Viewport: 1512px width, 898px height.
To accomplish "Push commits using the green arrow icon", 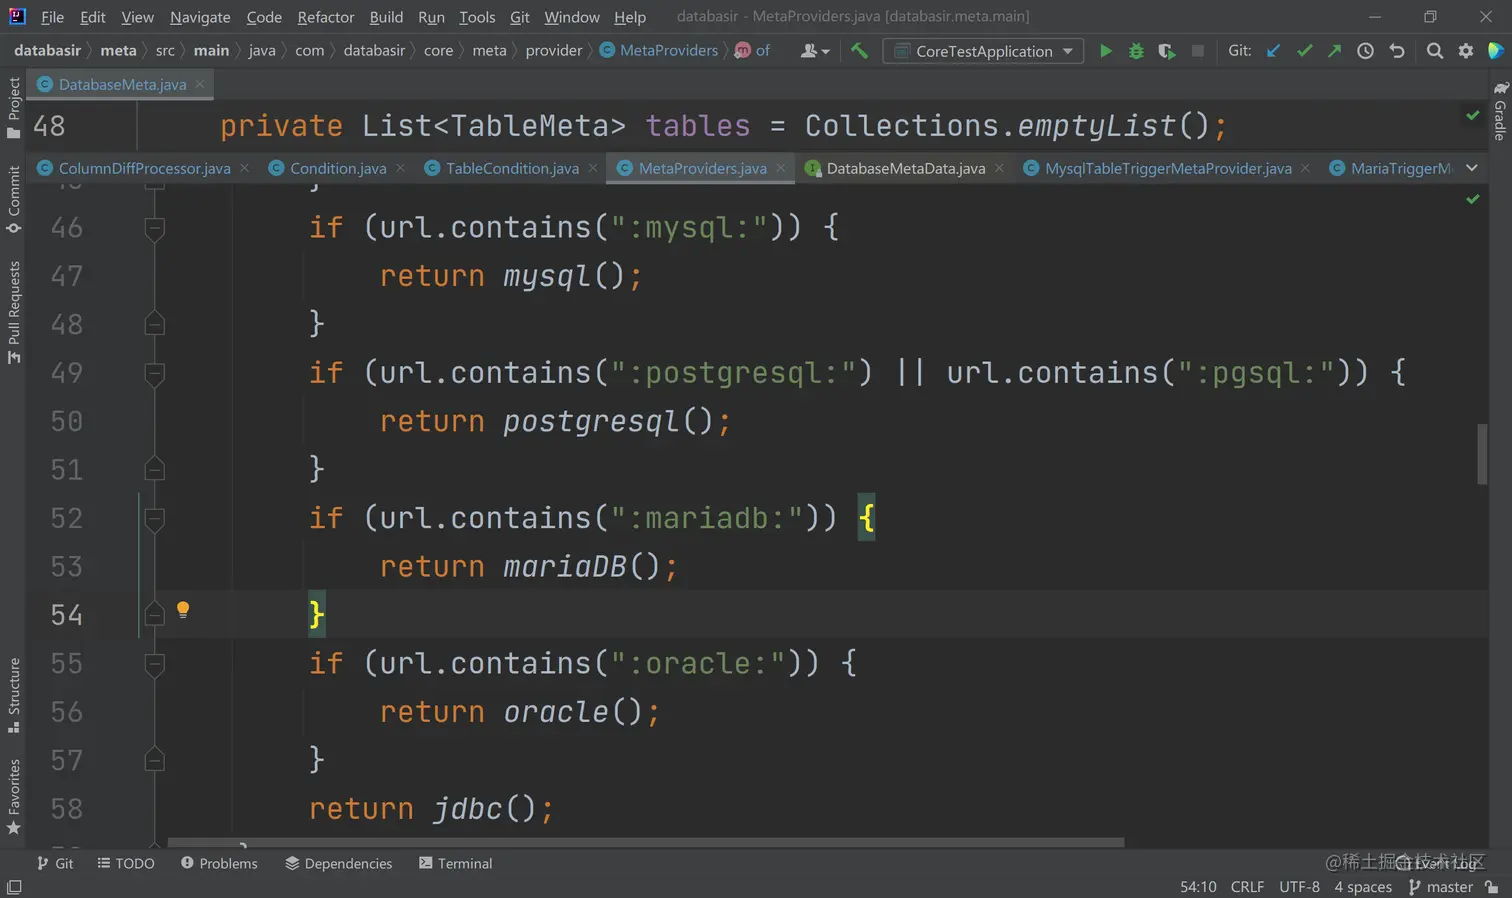I will pyautogui.click(x=1334, y=51).
